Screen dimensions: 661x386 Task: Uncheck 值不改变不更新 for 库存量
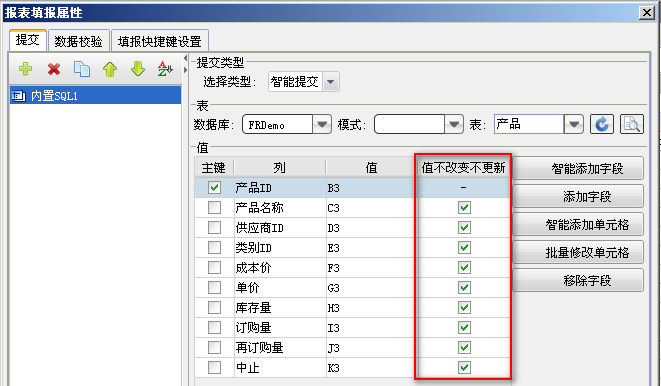(464, 308)
